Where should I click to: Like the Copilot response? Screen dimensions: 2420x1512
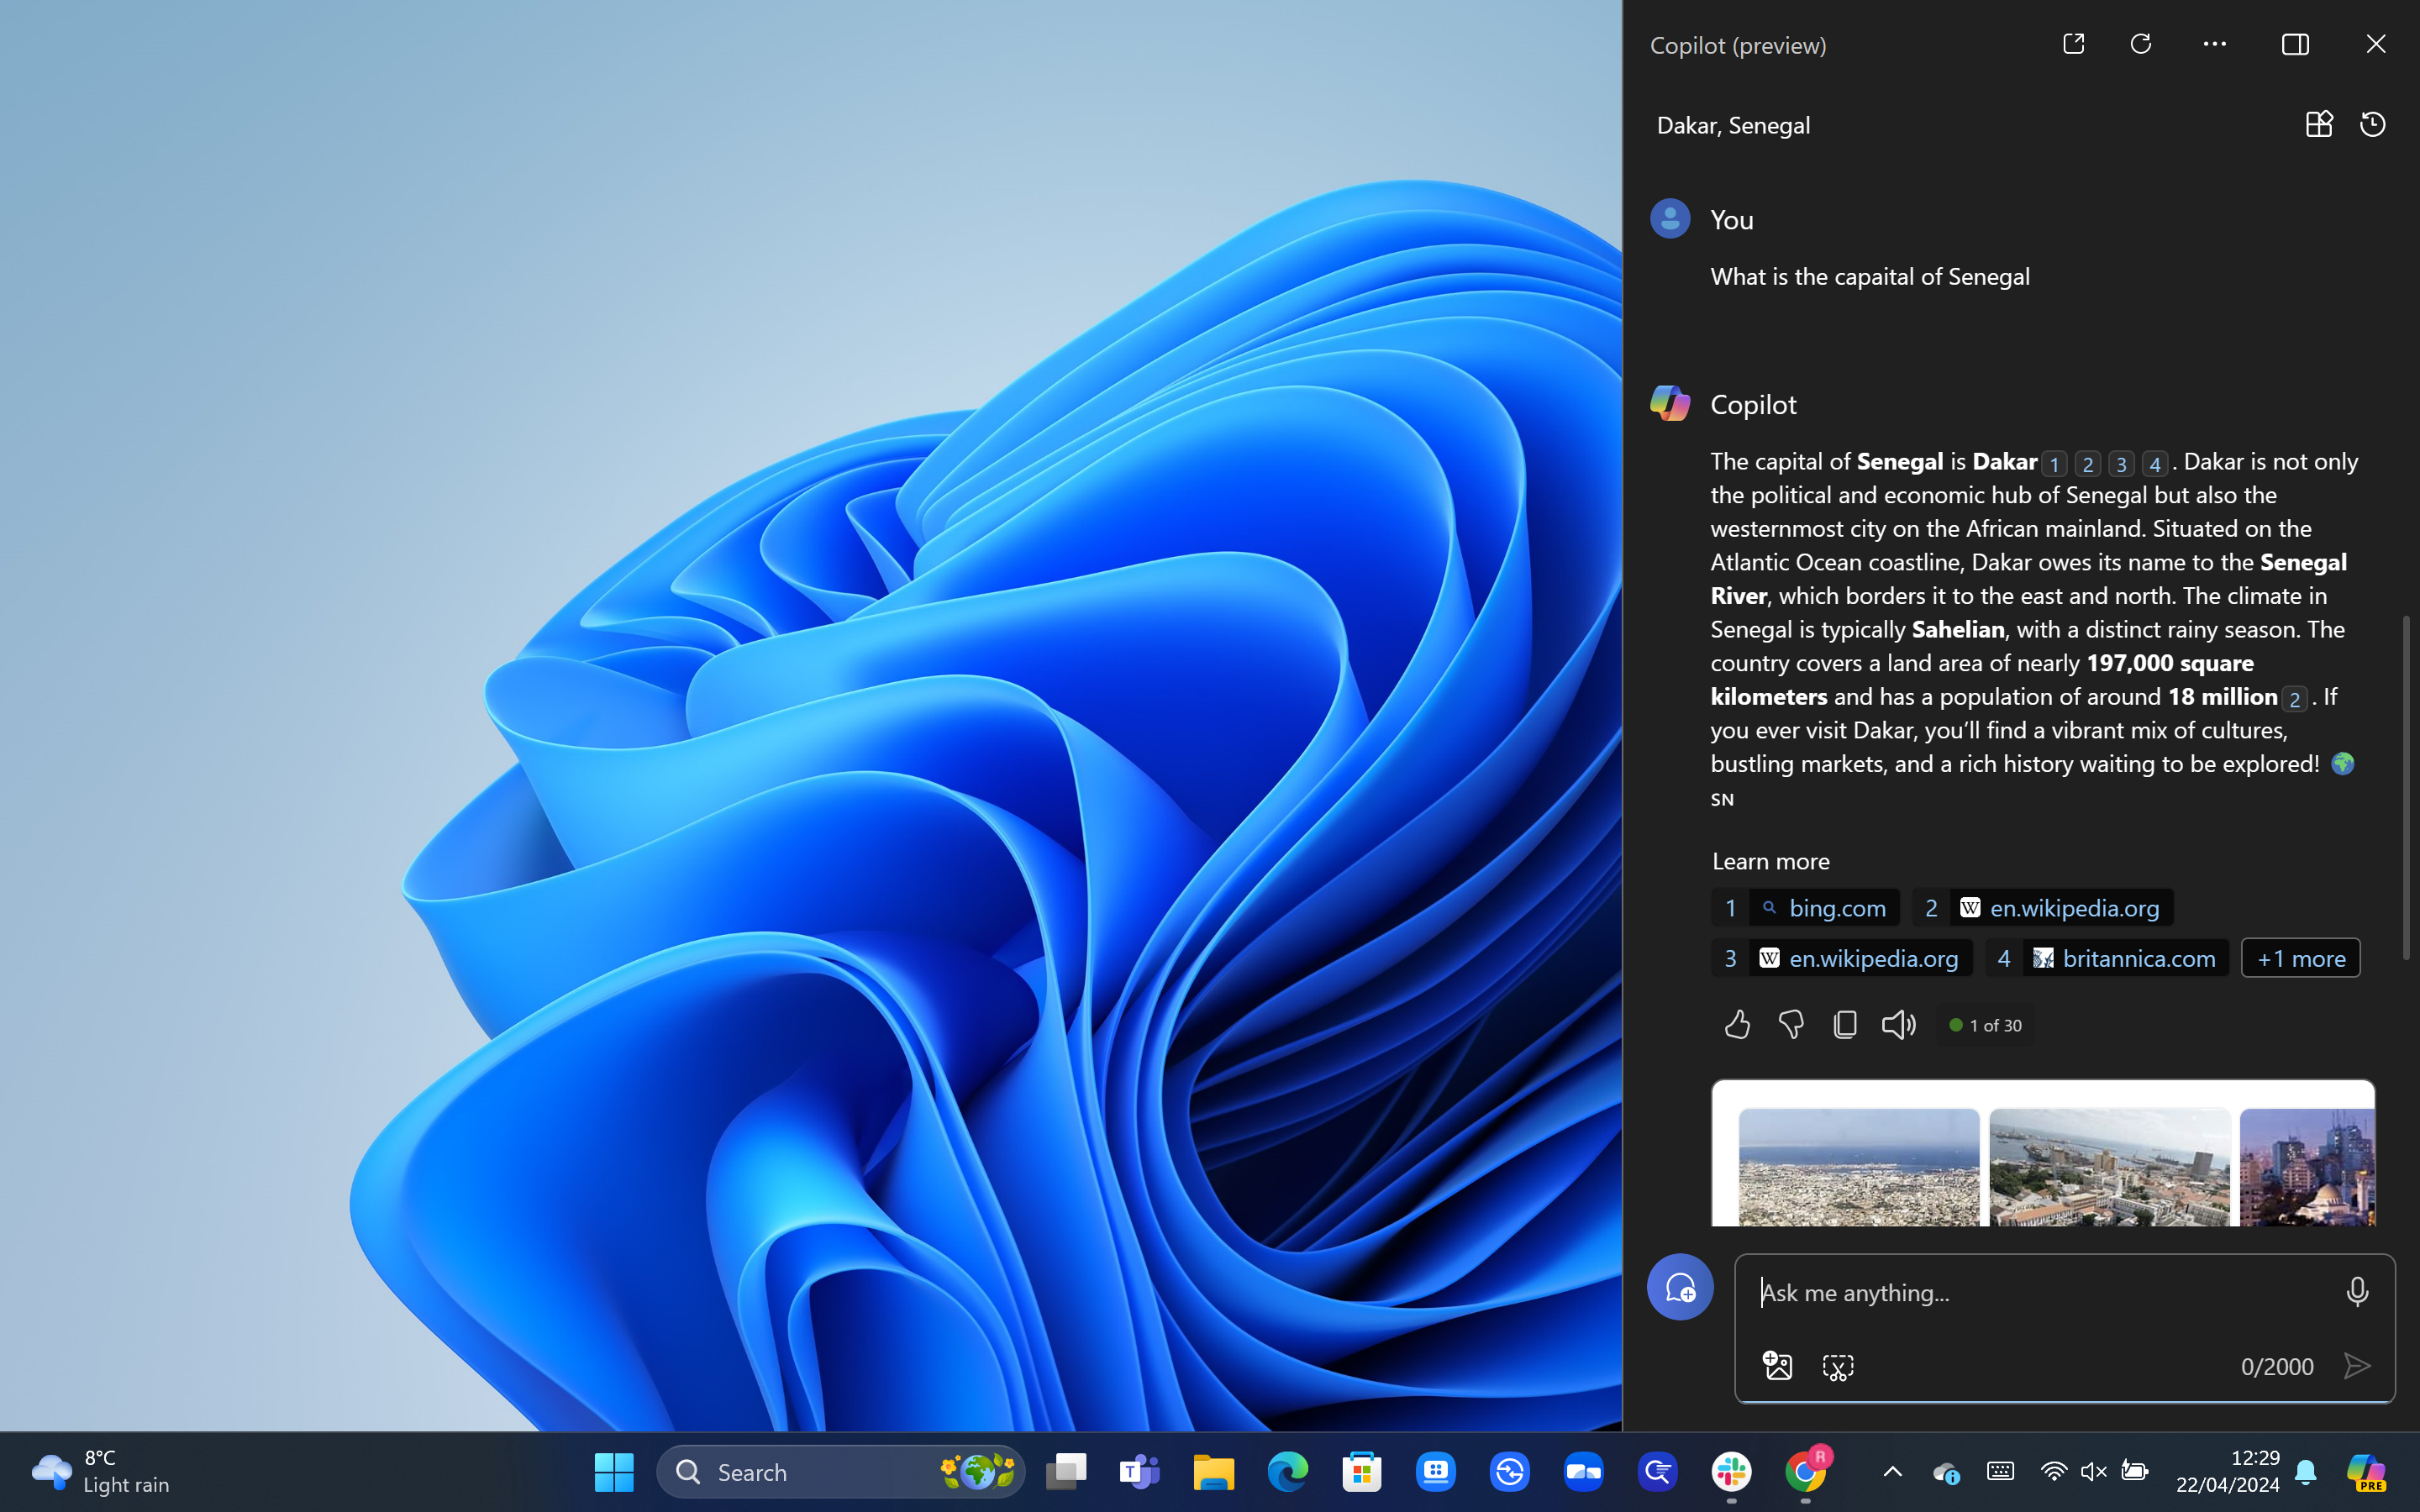(x=1737, y=1024)
